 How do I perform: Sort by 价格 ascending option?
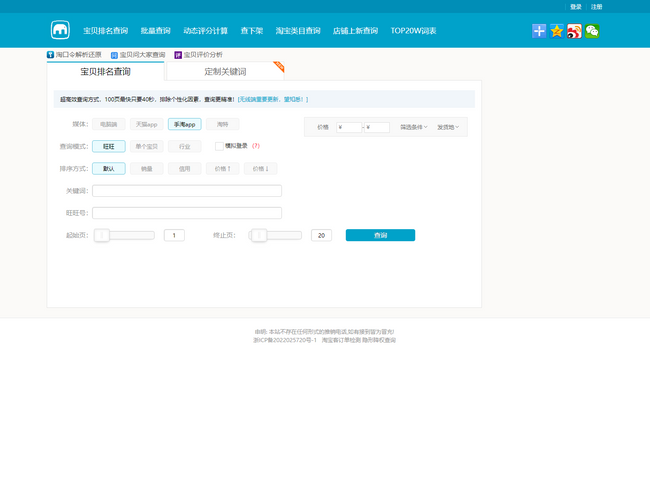tap(222, 169)
